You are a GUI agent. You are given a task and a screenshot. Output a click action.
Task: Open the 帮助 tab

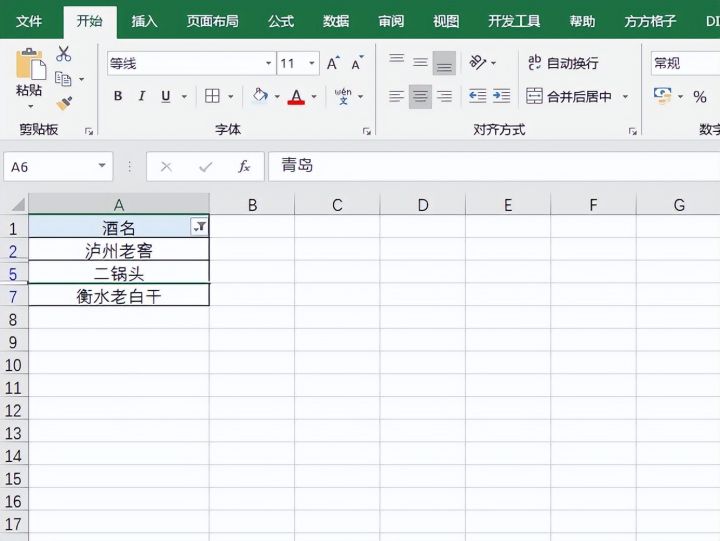[x=582, y=21]
